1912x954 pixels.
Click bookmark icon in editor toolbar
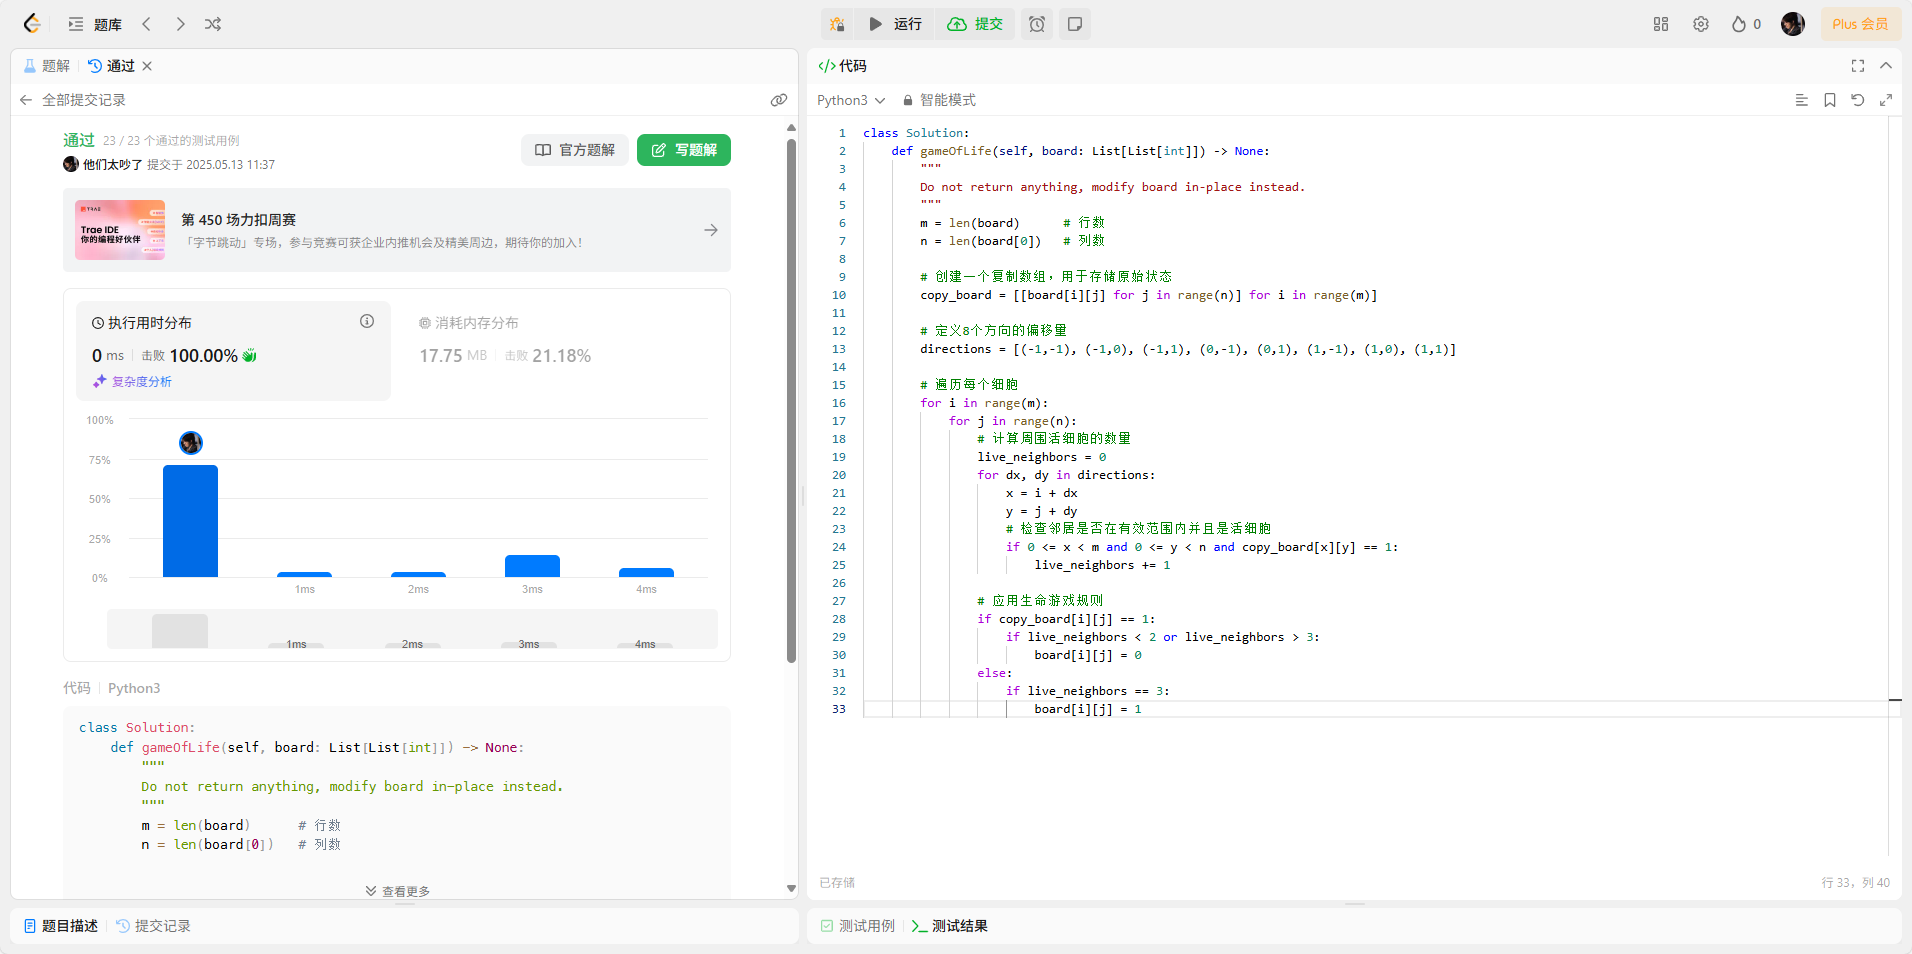click(x=1830, y=100)
